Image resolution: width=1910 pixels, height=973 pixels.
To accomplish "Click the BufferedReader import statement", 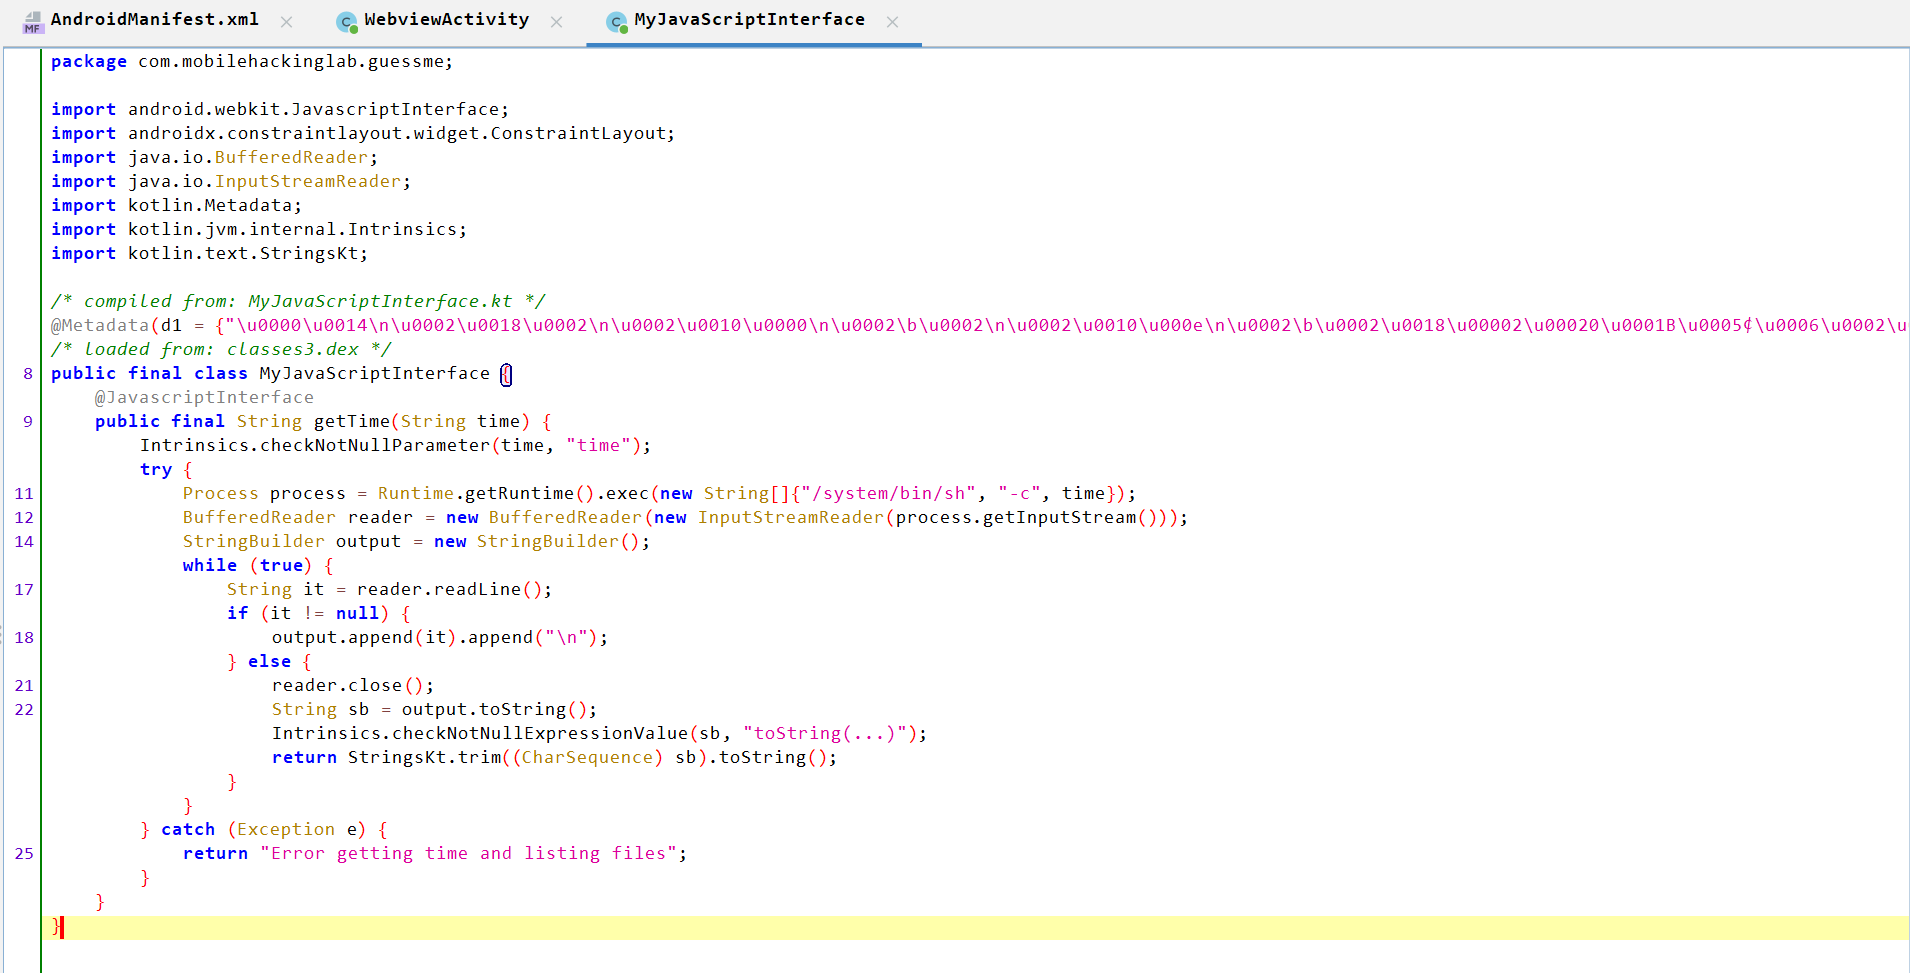I will (213, 157).
